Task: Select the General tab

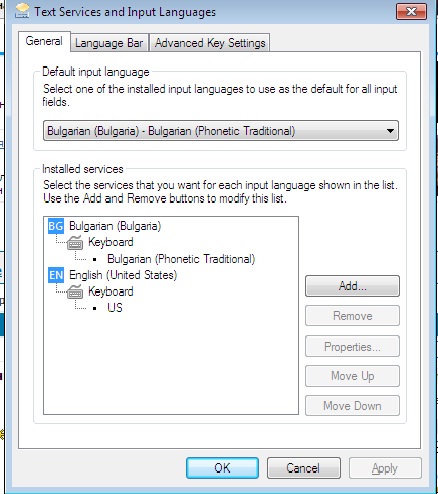Action: pyautogui.click(x=44, y=41)
